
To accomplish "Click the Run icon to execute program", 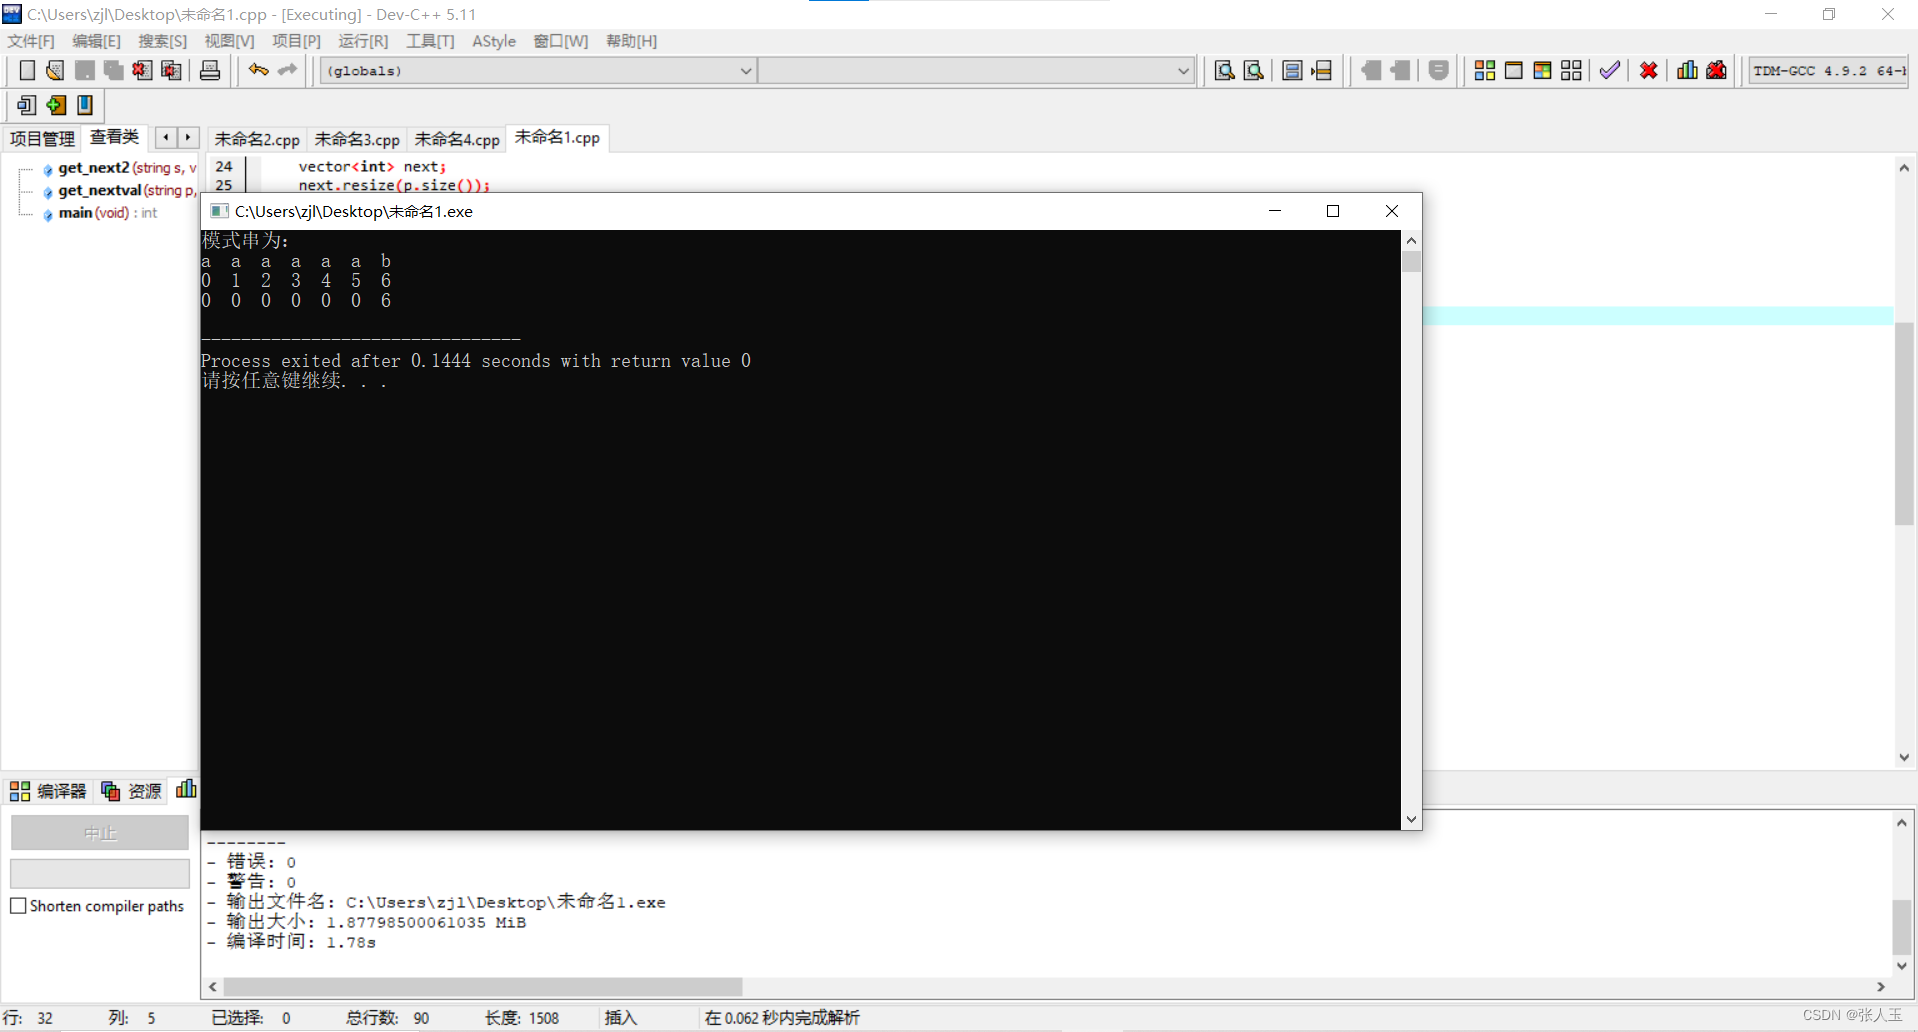I will point(1513,70).
